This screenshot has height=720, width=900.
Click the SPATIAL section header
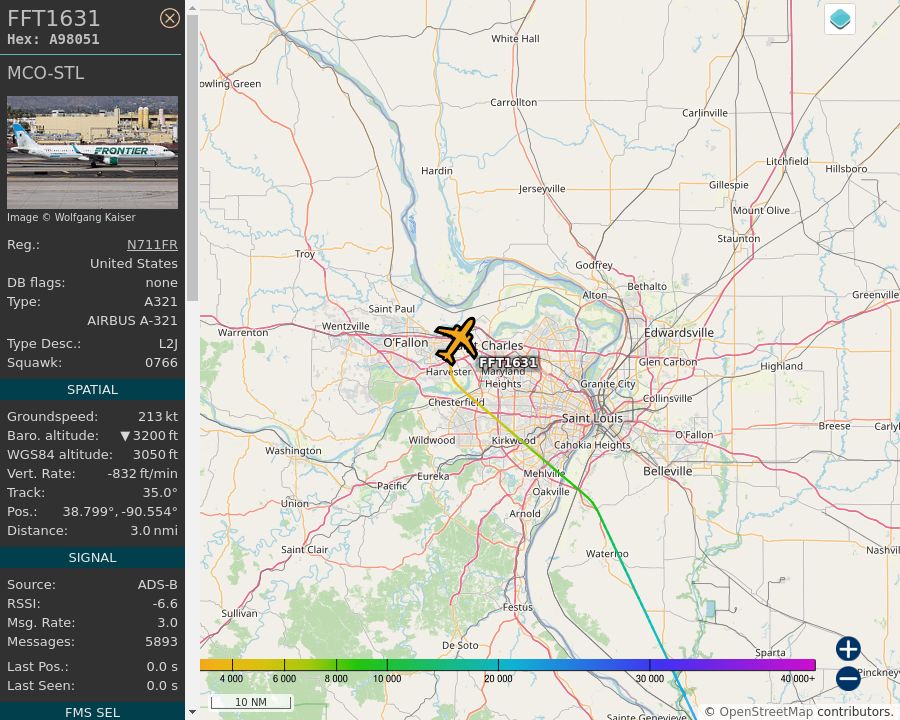92,389
